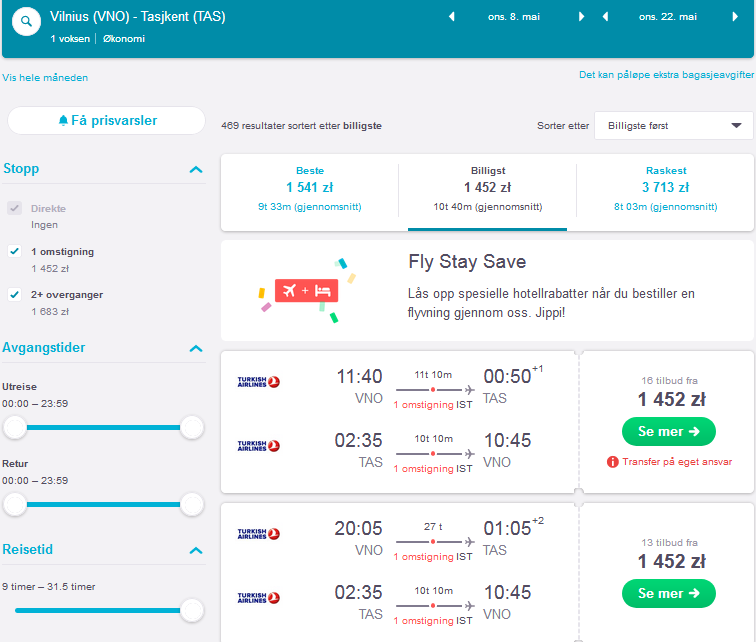756x642 pixels.
Task: Collapse the Stopp filter section
Action: tap(196, 170)
